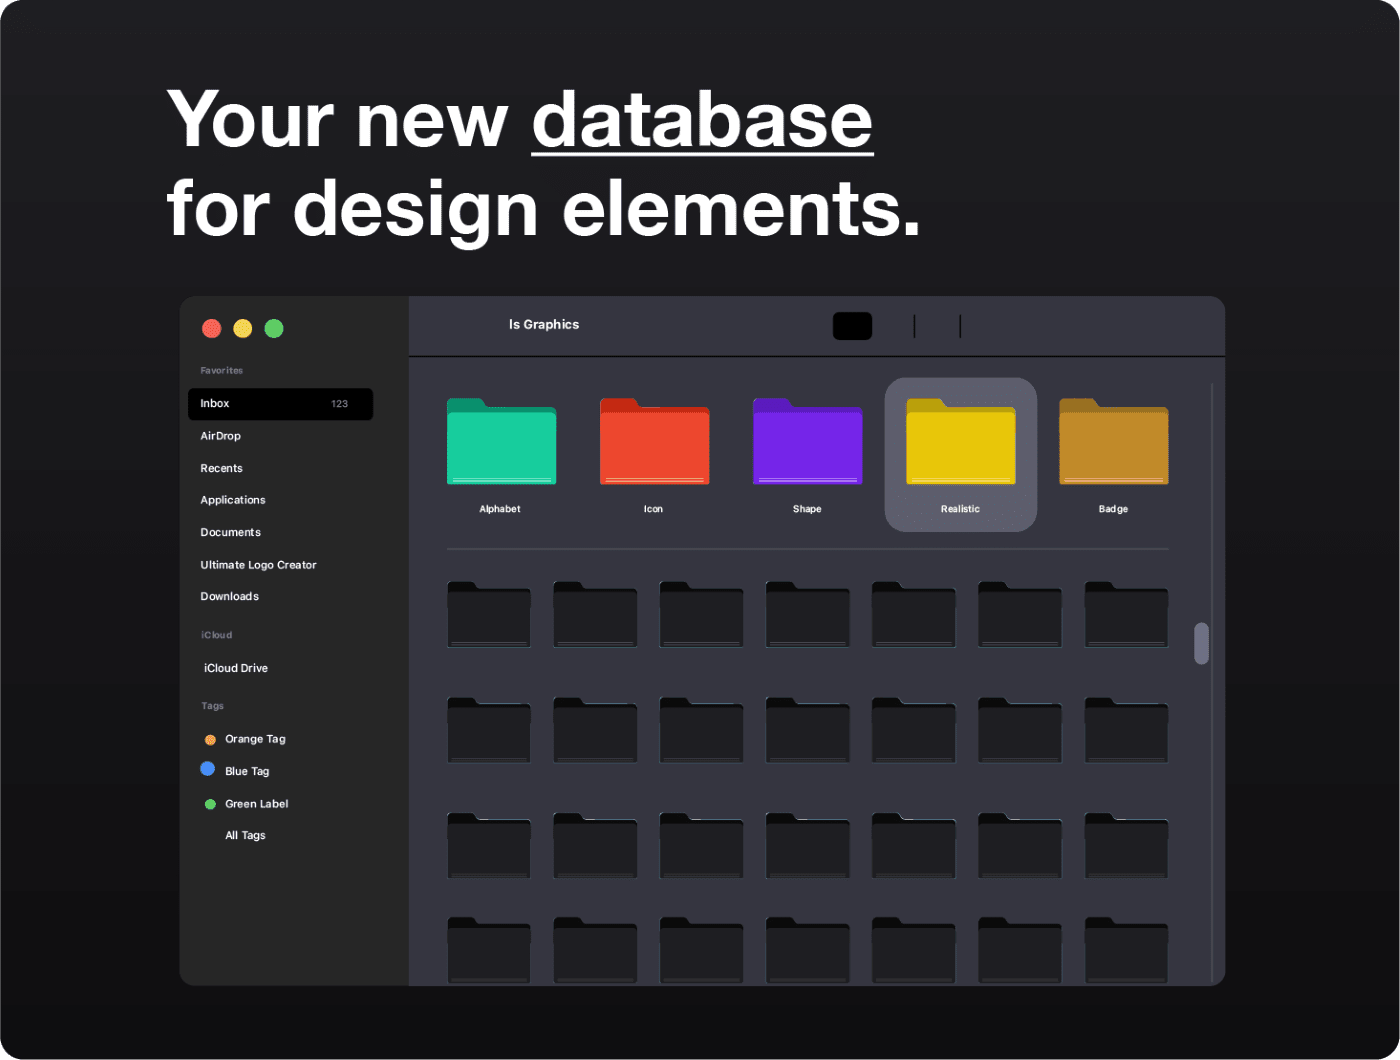The width and height of the screenshot is (1400, 1060).
Task: Click the Orange Tag color dot
Action: [x=210, y=740]
